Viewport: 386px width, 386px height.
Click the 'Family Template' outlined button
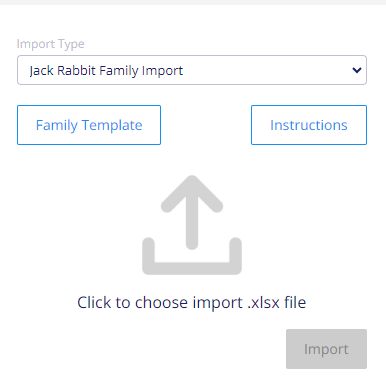pyautogui.click(x=89, y=125)
